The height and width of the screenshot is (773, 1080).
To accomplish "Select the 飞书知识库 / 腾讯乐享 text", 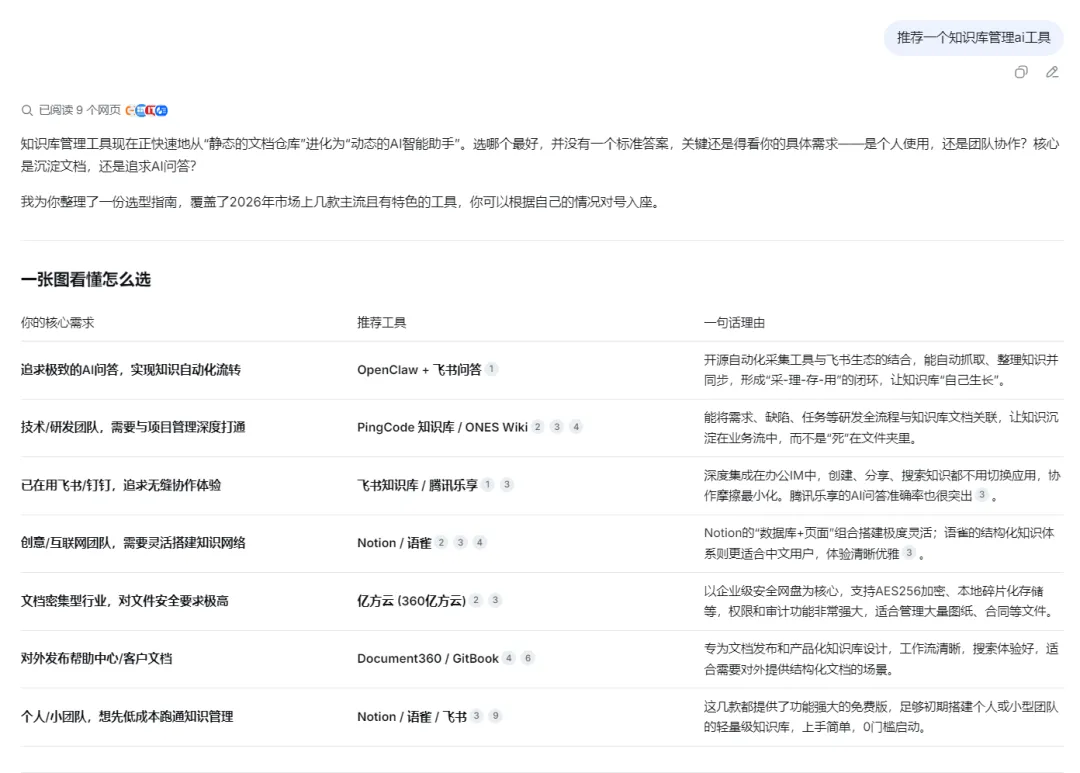I will [x=417, y=485].
